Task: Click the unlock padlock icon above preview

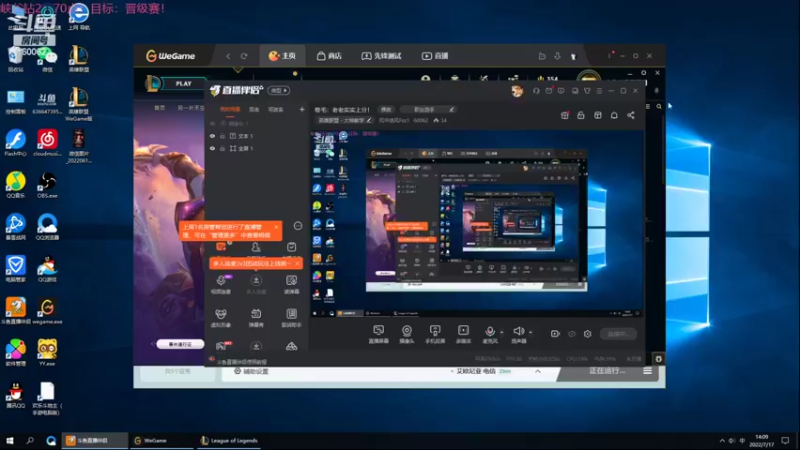Action: [581, 115]
